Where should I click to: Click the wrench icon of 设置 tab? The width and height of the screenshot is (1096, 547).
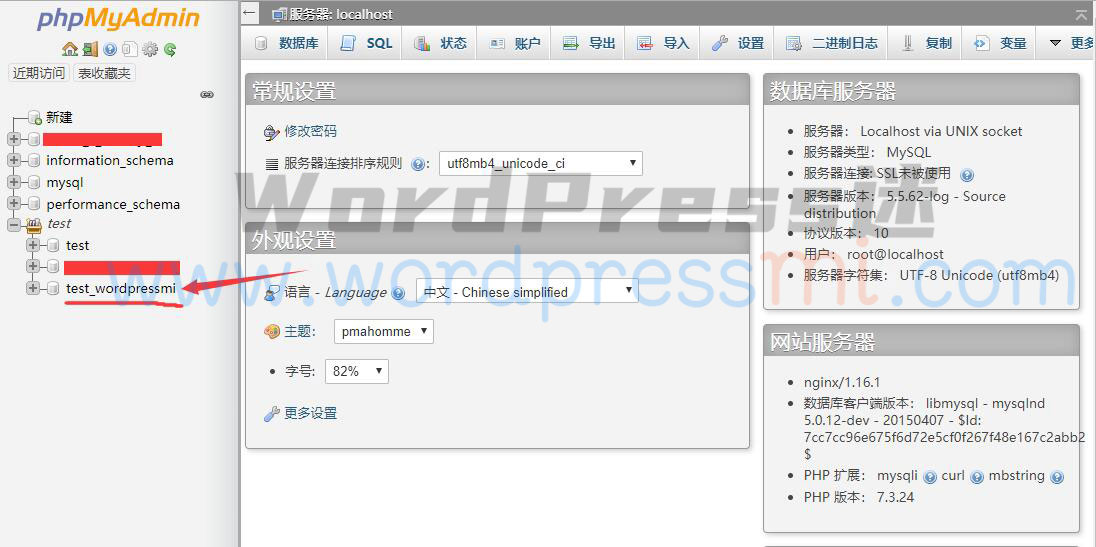720,43
